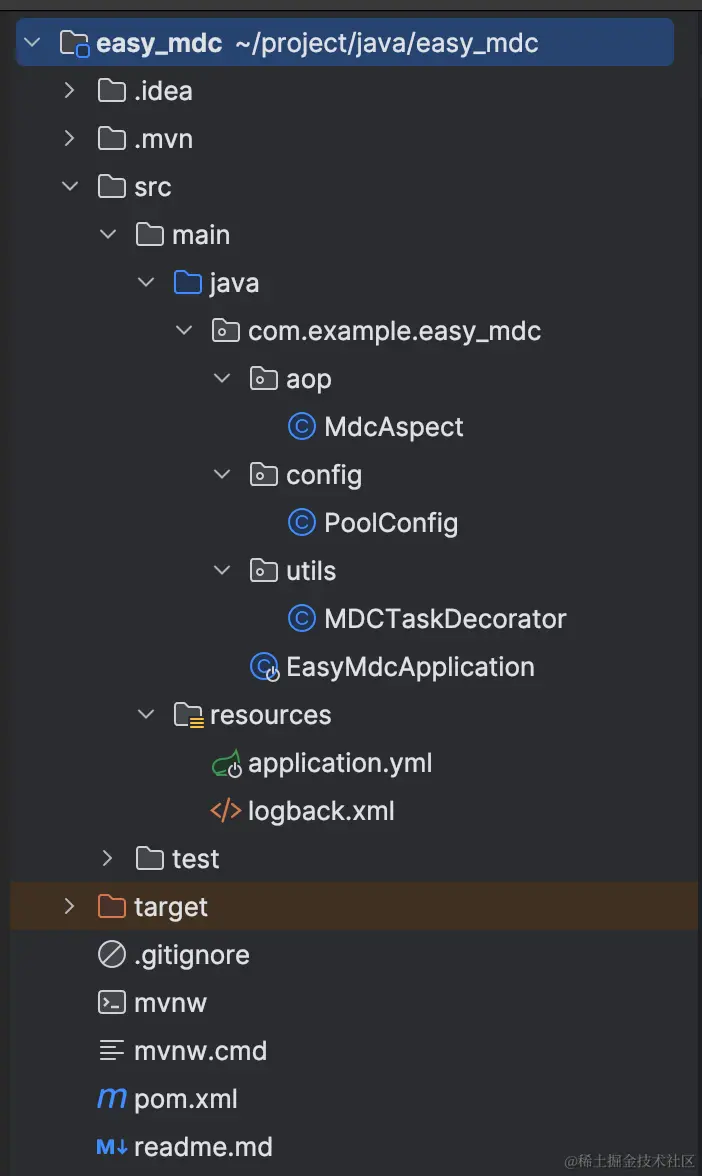Click the logback.xml XML file icon
This screenshot has height=1176, width=702.
226,811
